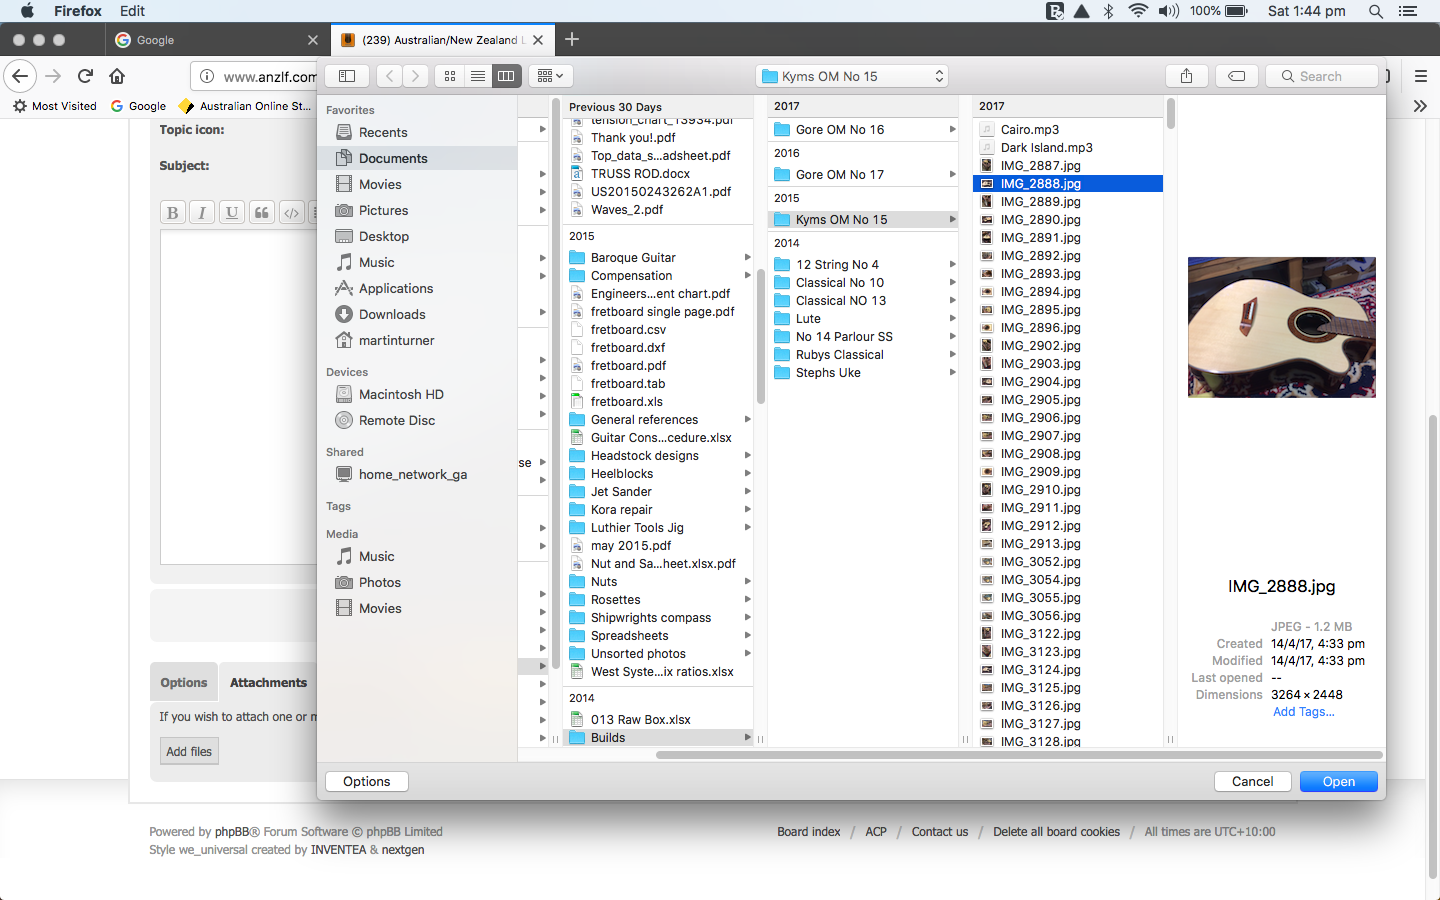Expand the Rubys Classical folder arrow
Screen dimensions: 1440x900
pos(952,354)
